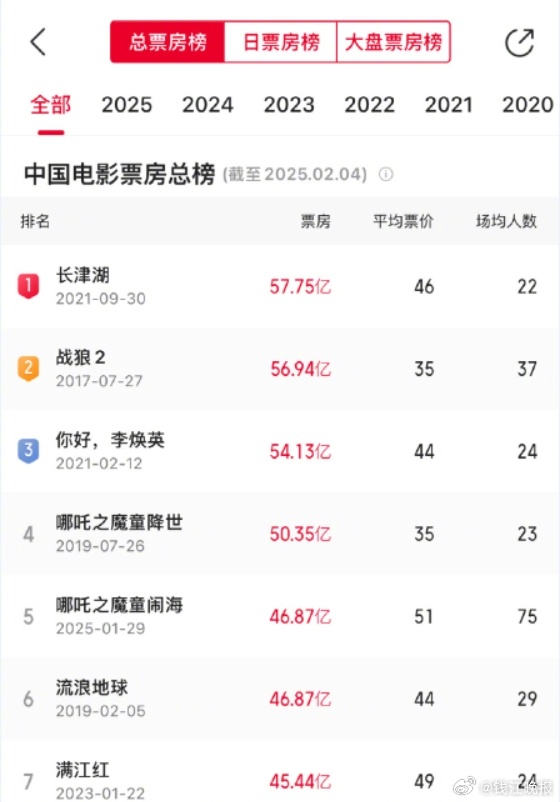The image size is (560, 802).
Task: Tap the back arrow icon
Action: coord(38,41)
